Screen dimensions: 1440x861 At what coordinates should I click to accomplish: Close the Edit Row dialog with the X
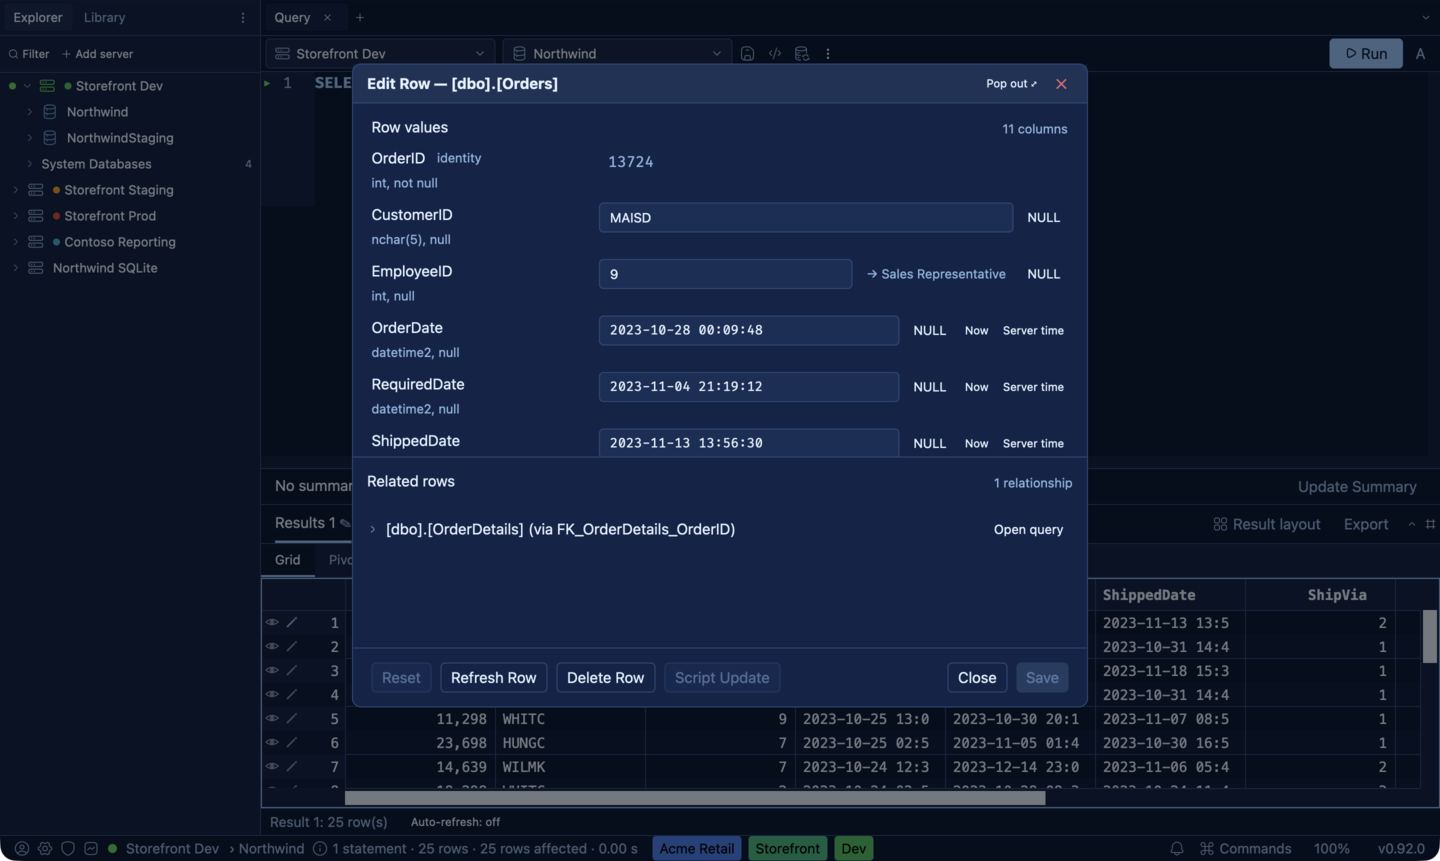[x=1061, y=84]
